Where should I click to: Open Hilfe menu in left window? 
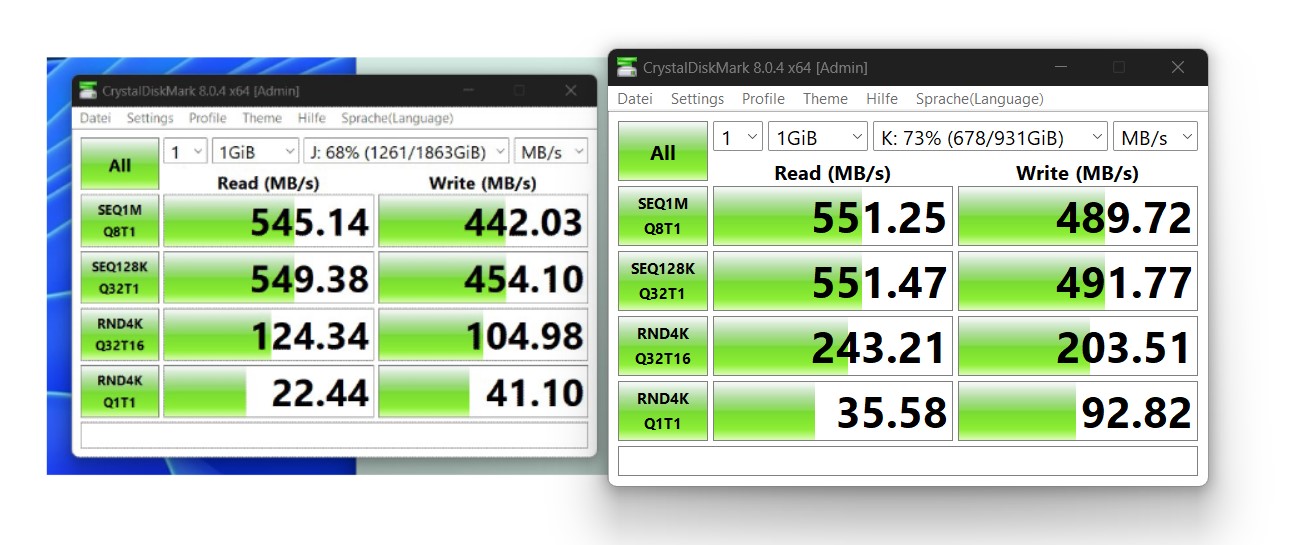(x=312, y=118)
